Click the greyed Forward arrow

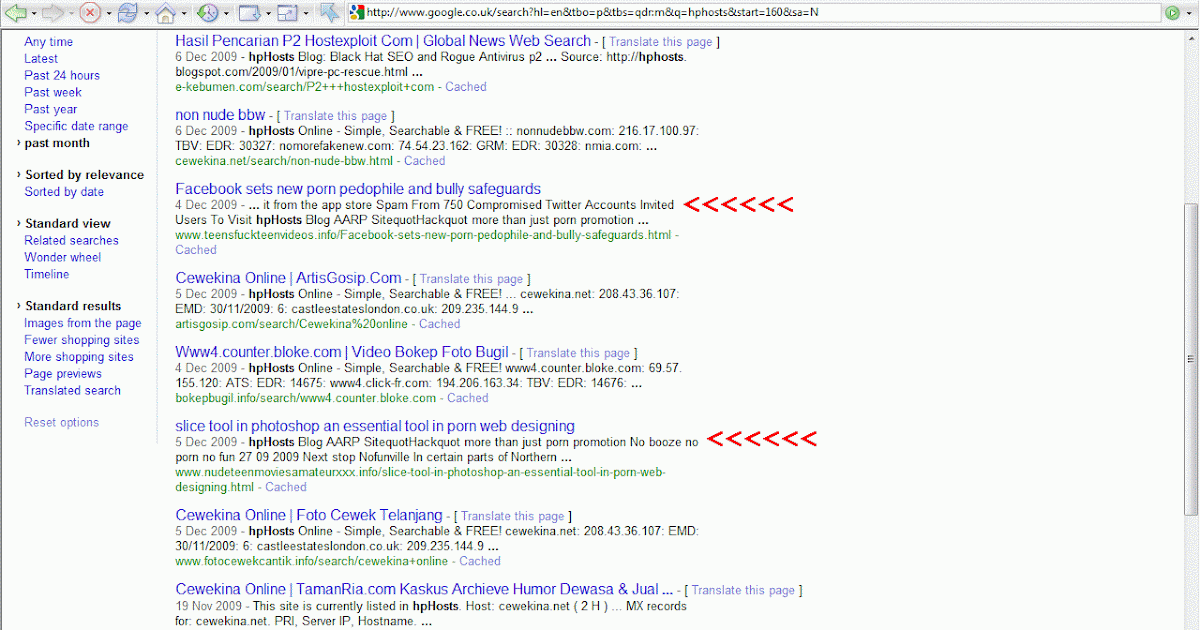52,13
